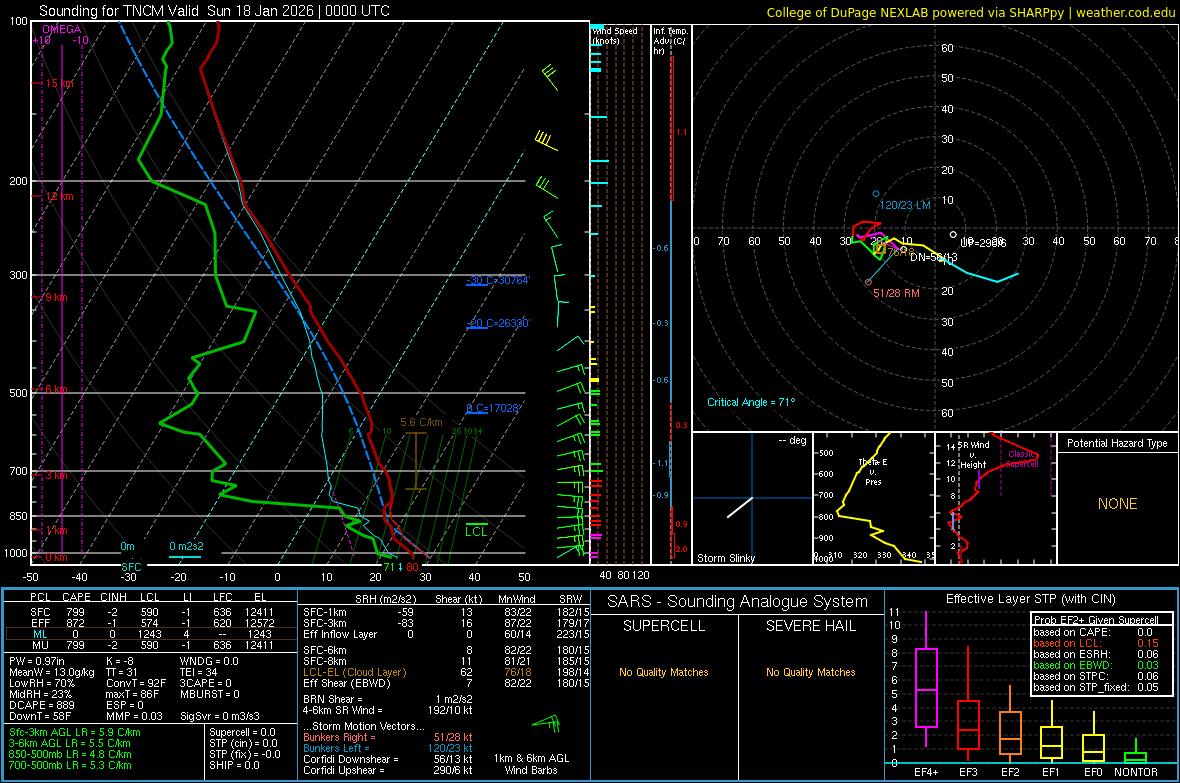Image resolution: width=1180 pixels, height=783 pixels.
Task: Click the '0 m2s2' label on skew-T
Action: click(186, 546)
